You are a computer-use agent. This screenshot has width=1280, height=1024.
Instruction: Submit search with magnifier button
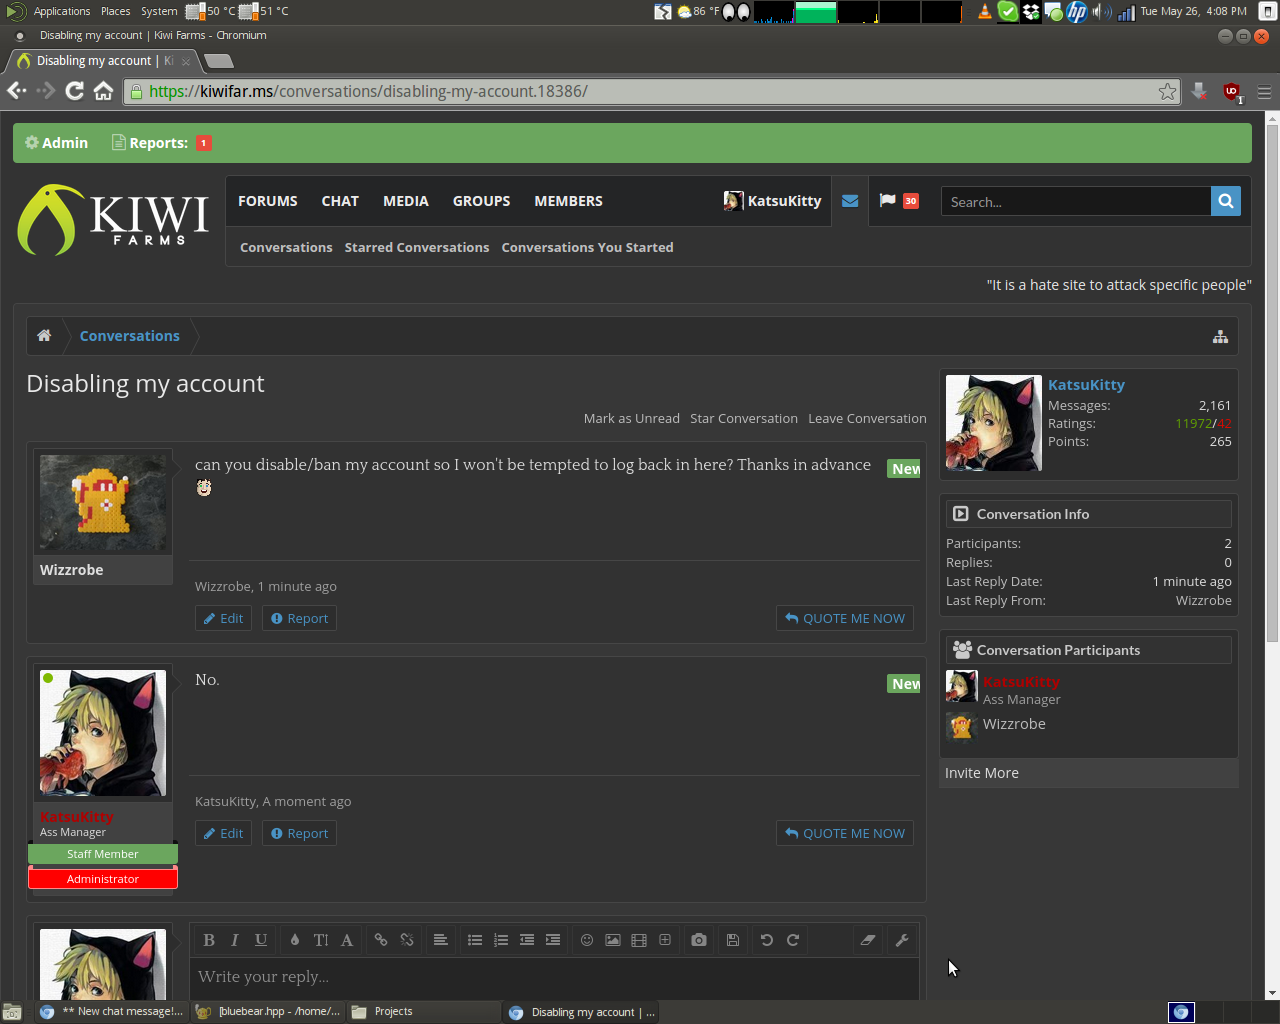[1226, 201]
